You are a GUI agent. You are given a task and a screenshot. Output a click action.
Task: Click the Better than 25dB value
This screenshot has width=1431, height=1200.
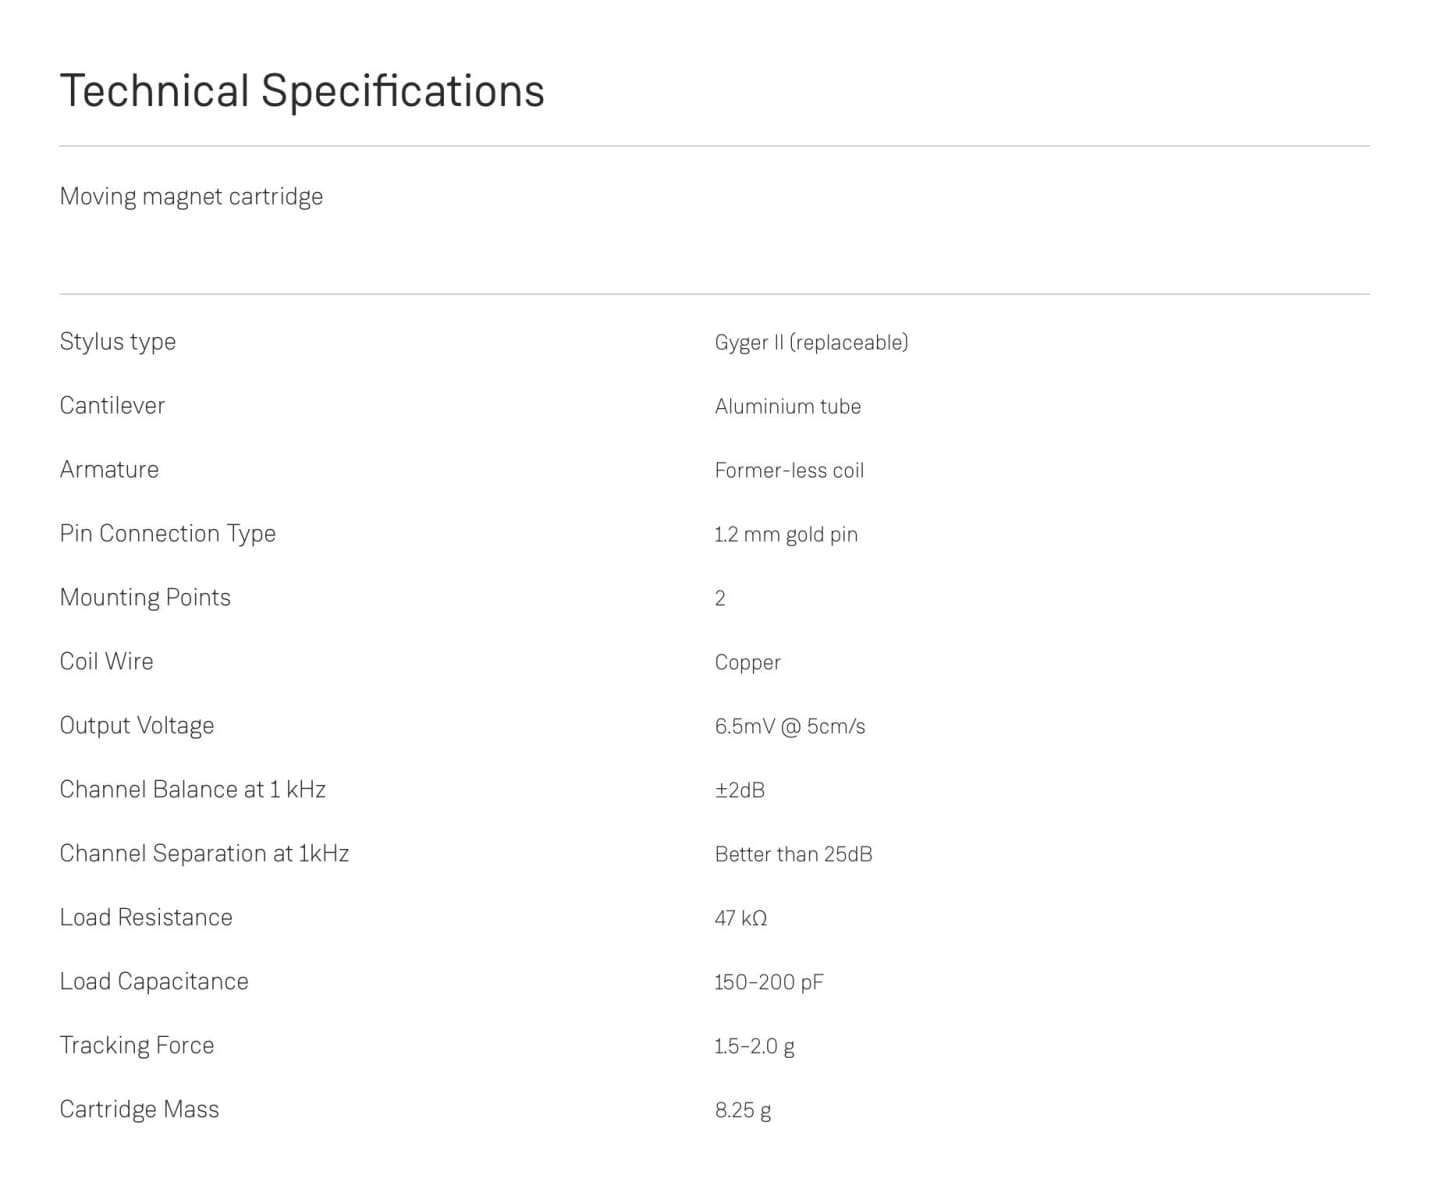point(793,855)
